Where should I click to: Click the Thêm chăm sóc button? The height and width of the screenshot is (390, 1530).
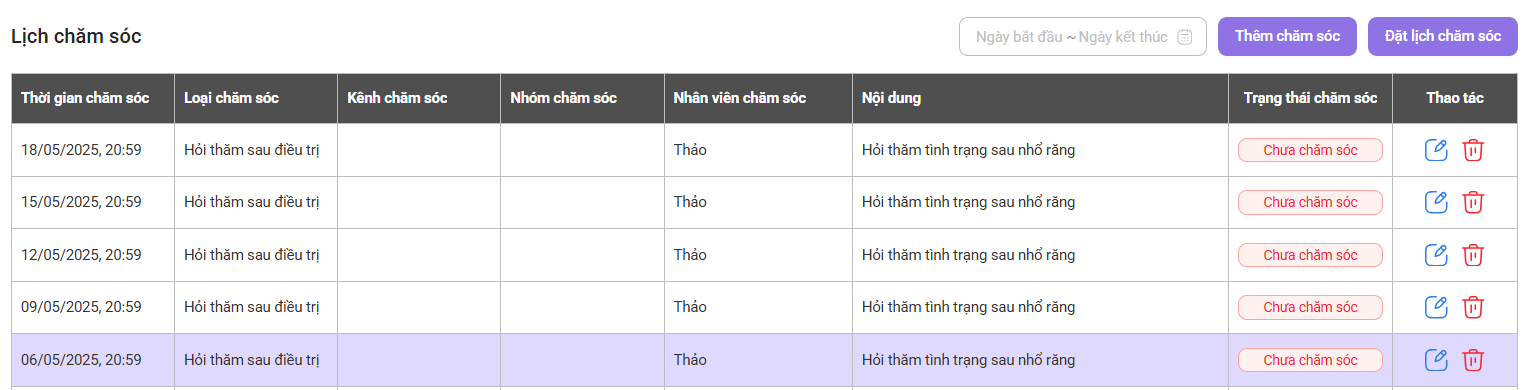point(1287,36)
